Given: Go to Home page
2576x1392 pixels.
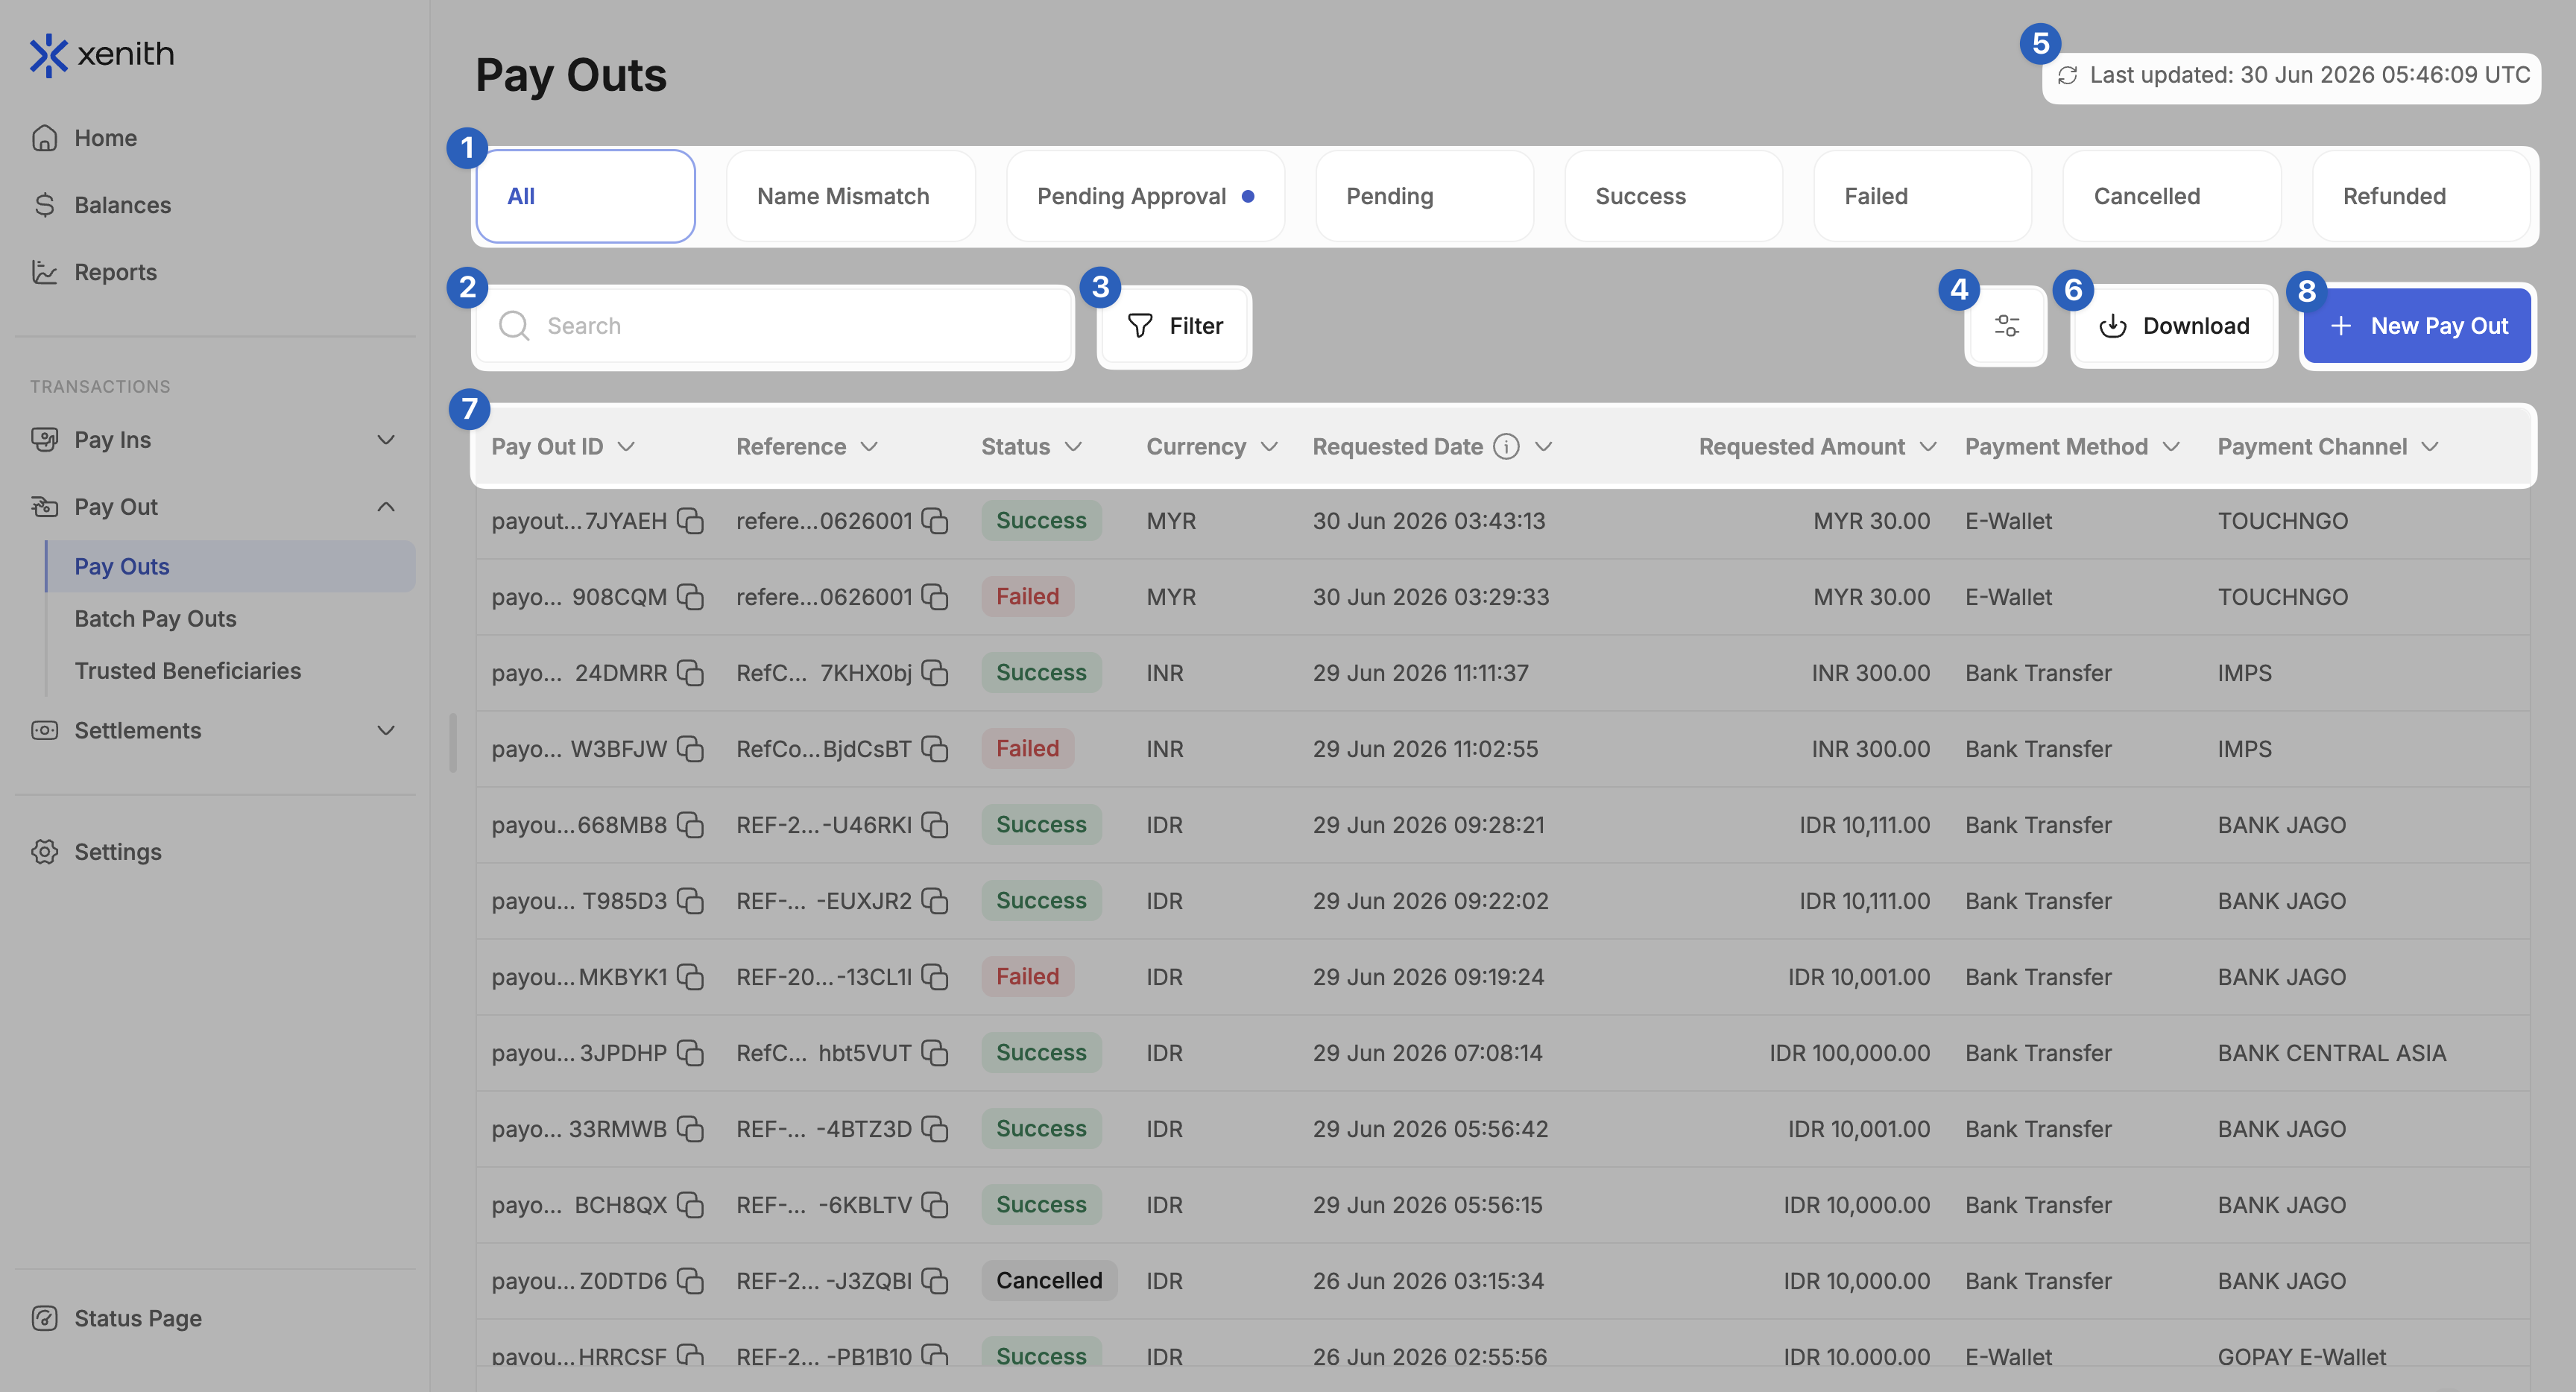Looking at the screenshot, I should 105,138.
